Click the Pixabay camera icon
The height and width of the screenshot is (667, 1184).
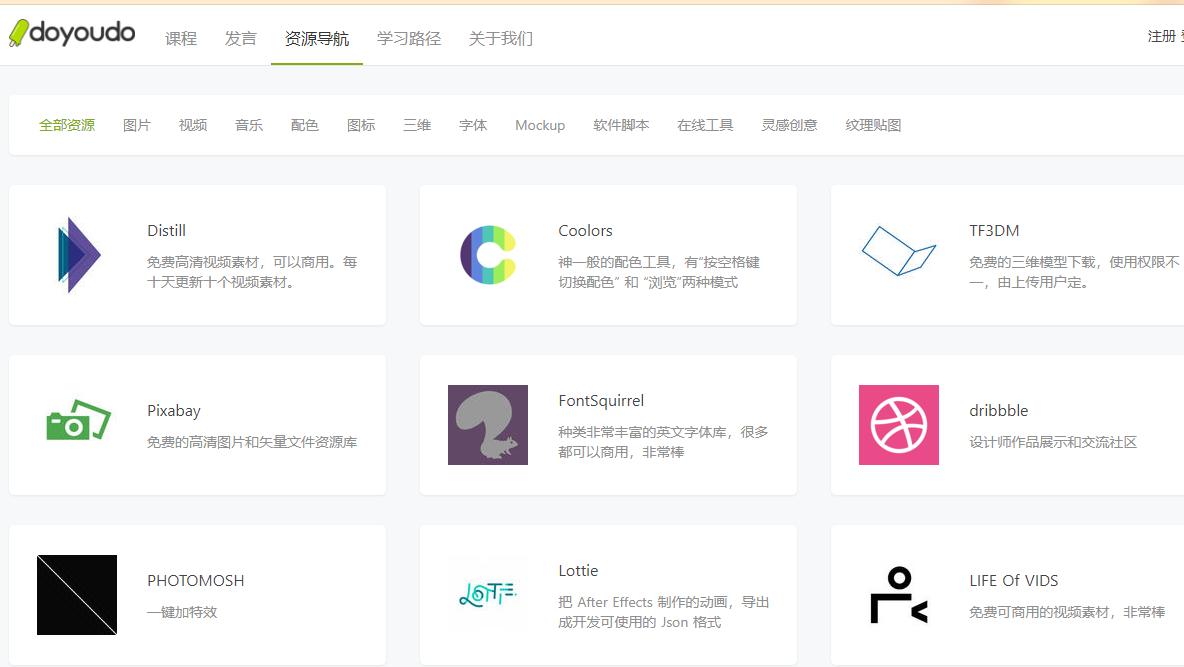click(77, 424)
